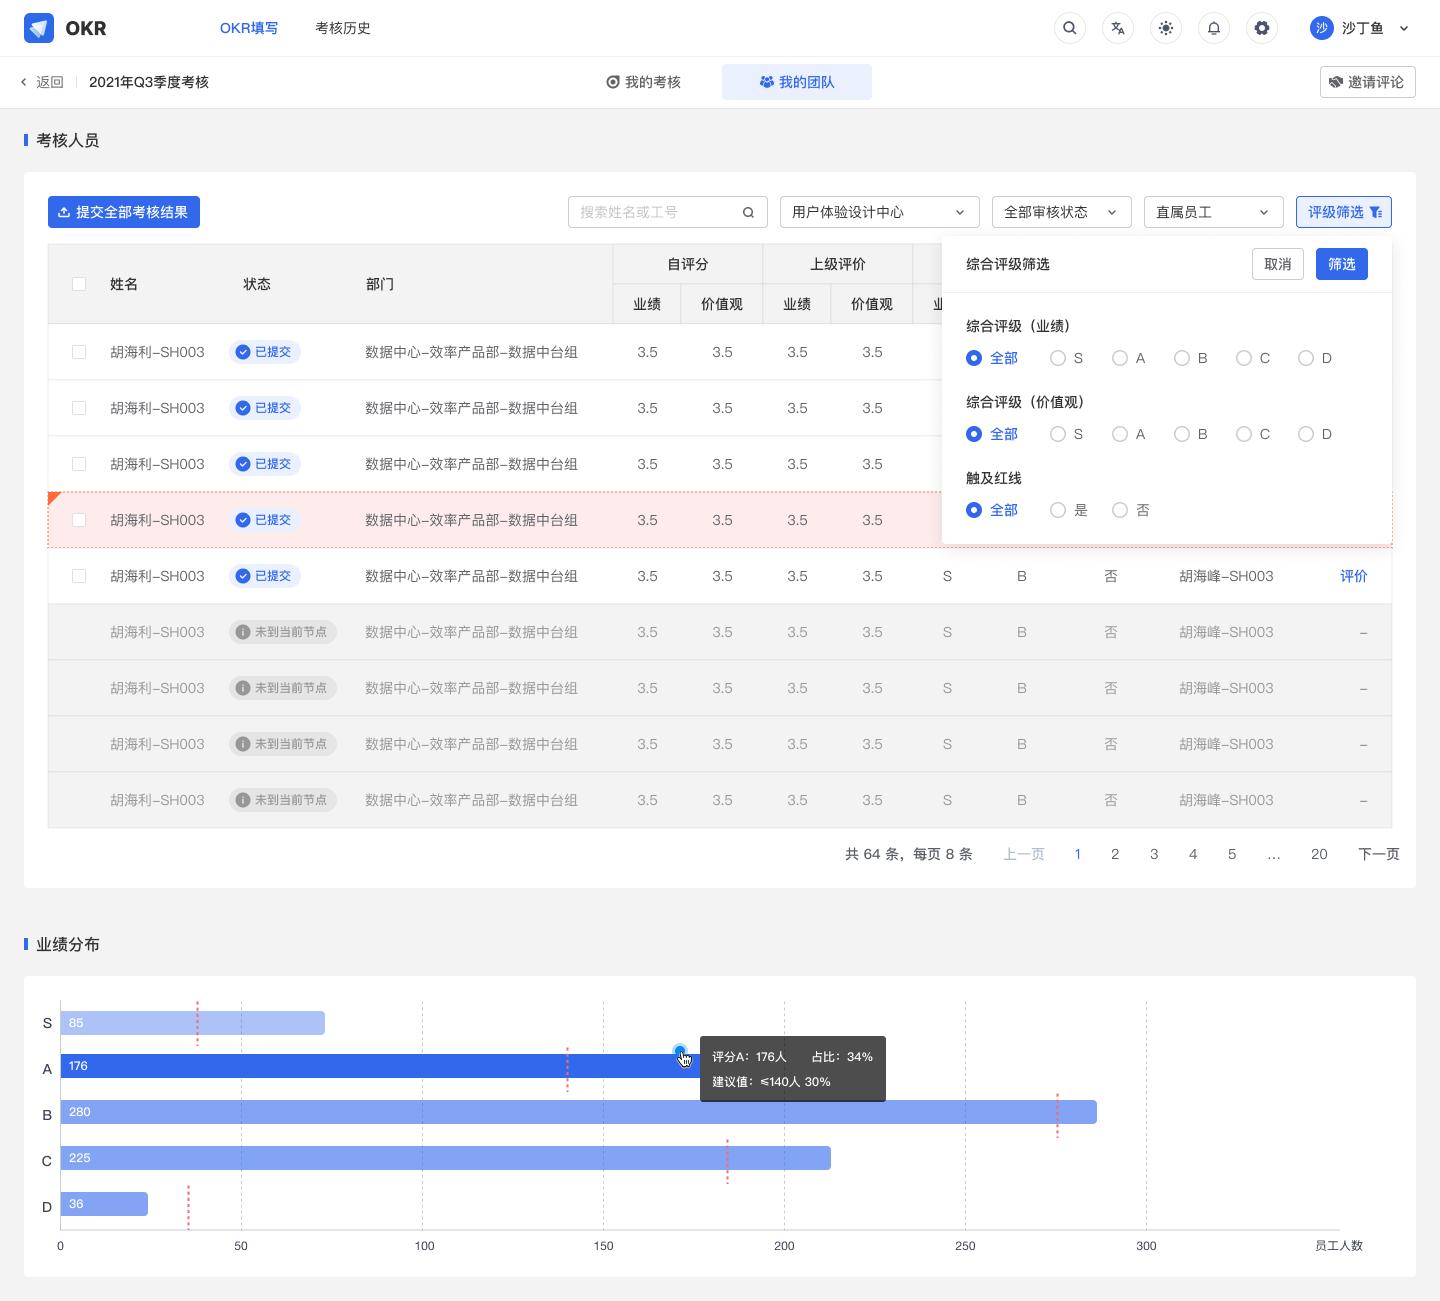The width and height of the screenshot is (1440, 1301).
Task: Select the header select-all checkbox
Action: tap(79, 284)
